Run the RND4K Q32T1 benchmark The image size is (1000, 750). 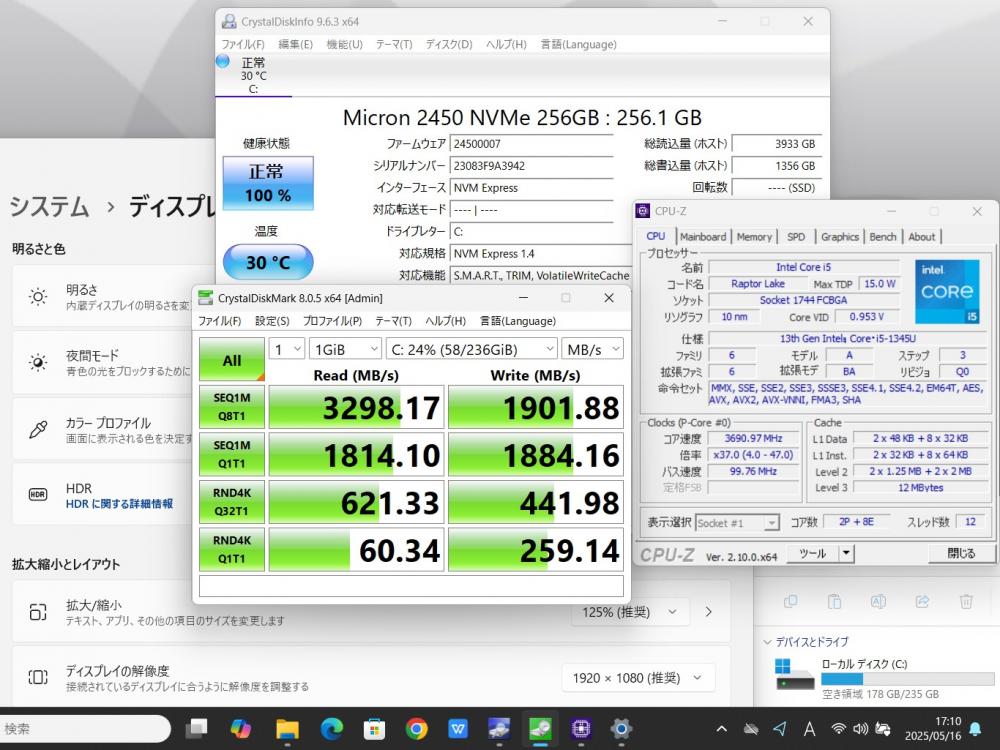coord(232,502)
